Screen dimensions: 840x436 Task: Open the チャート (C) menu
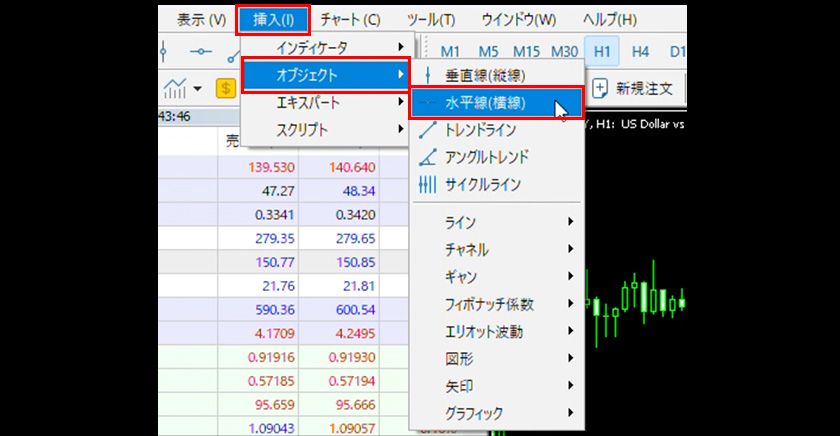coord(350,20)
